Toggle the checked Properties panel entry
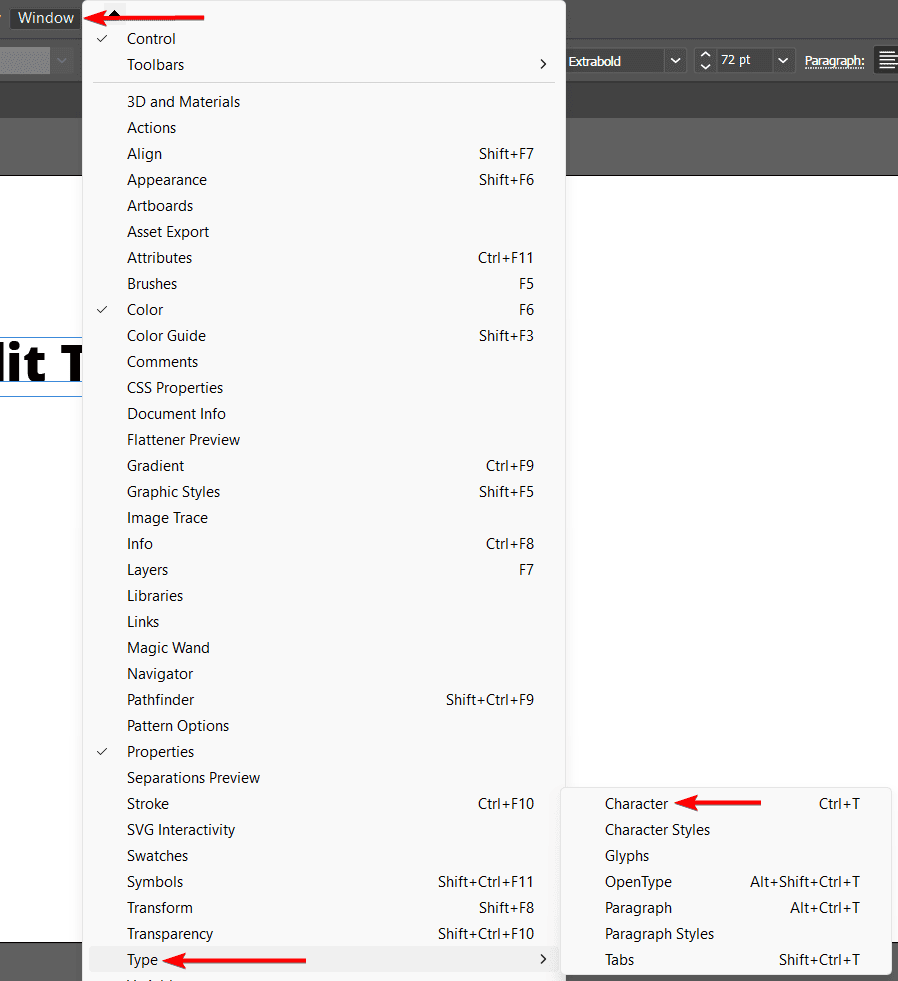 [160, 752]
